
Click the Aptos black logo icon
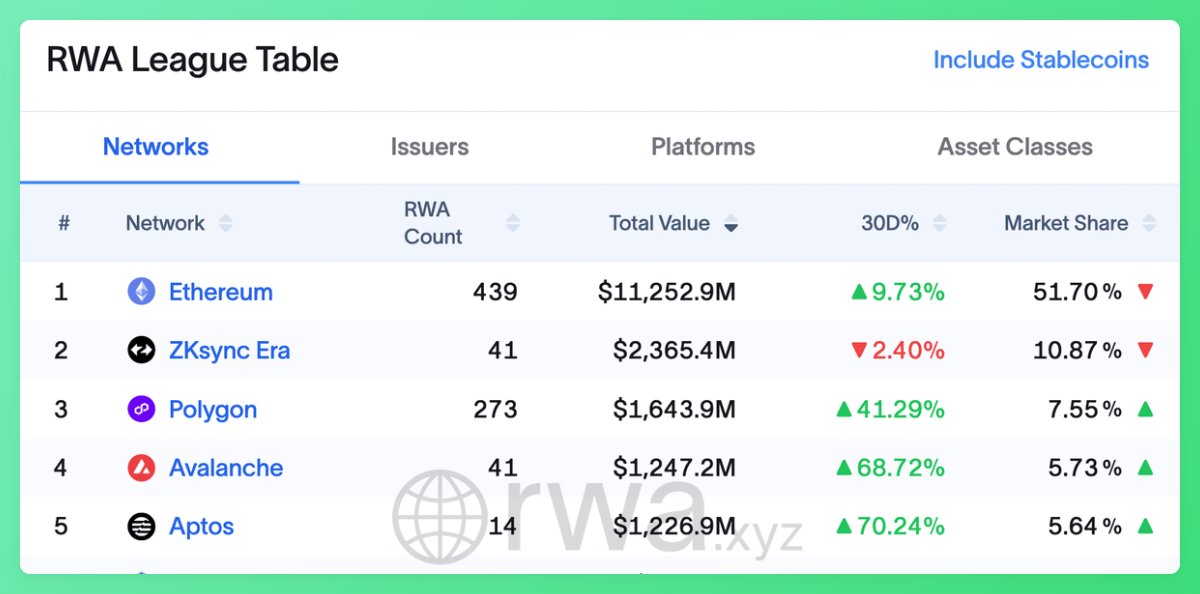[141, 526]
